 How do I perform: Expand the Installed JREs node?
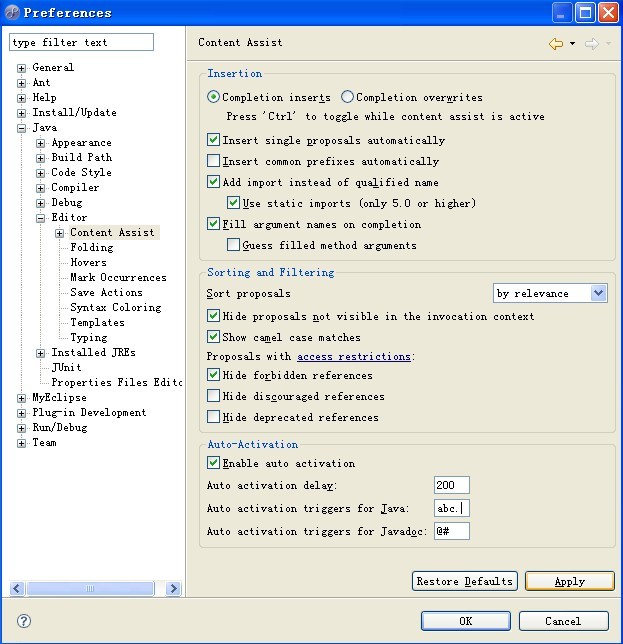(x=40, y=353)
